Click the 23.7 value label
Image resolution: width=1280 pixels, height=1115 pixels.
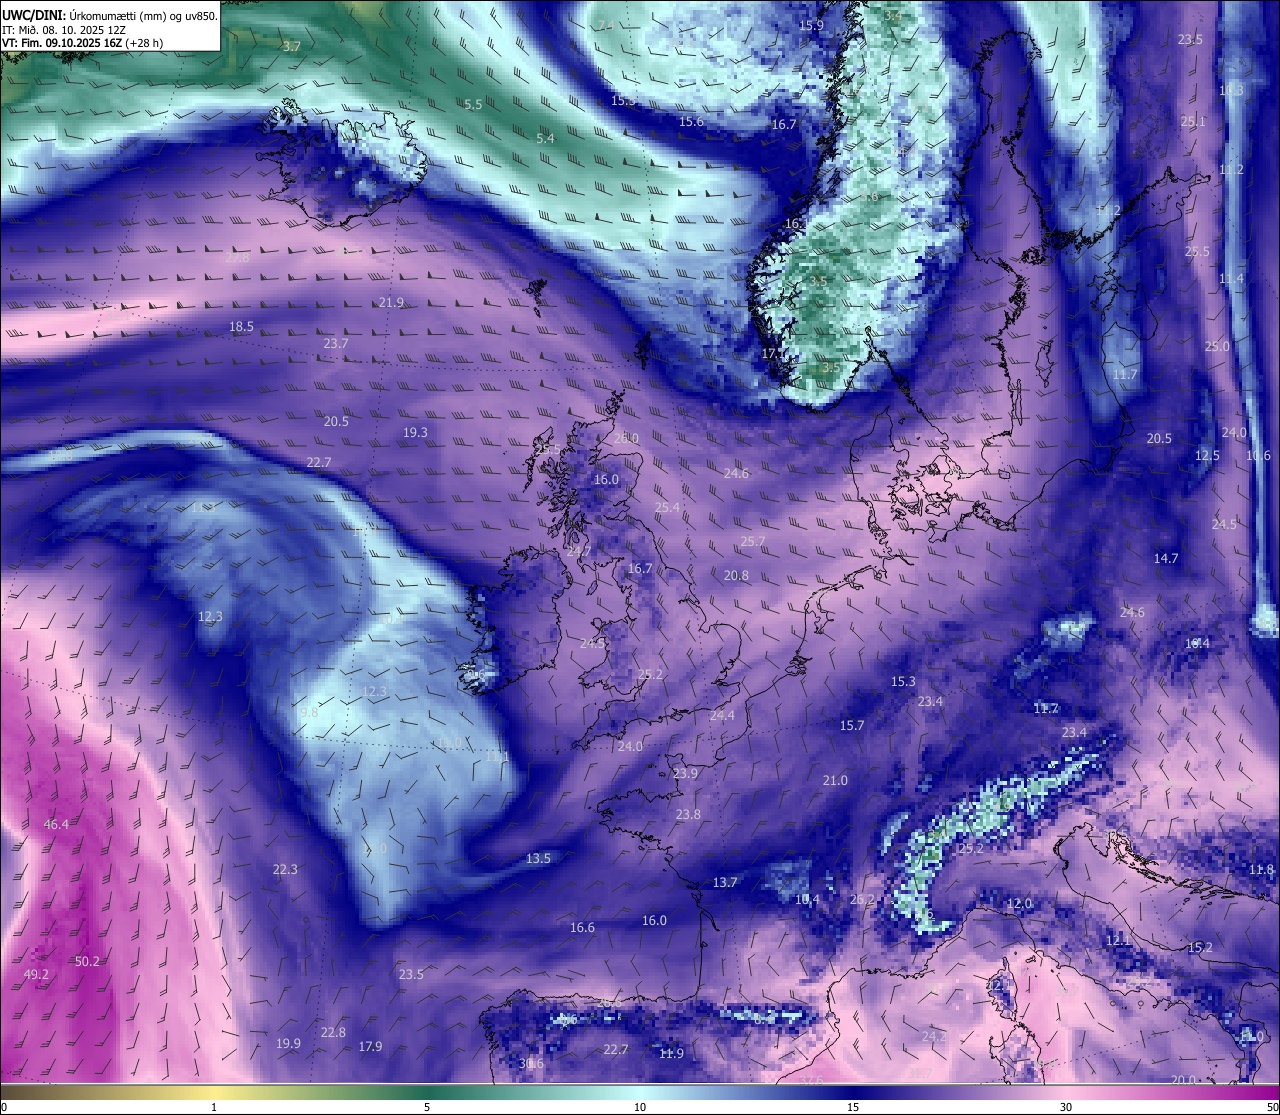point(336,344)
